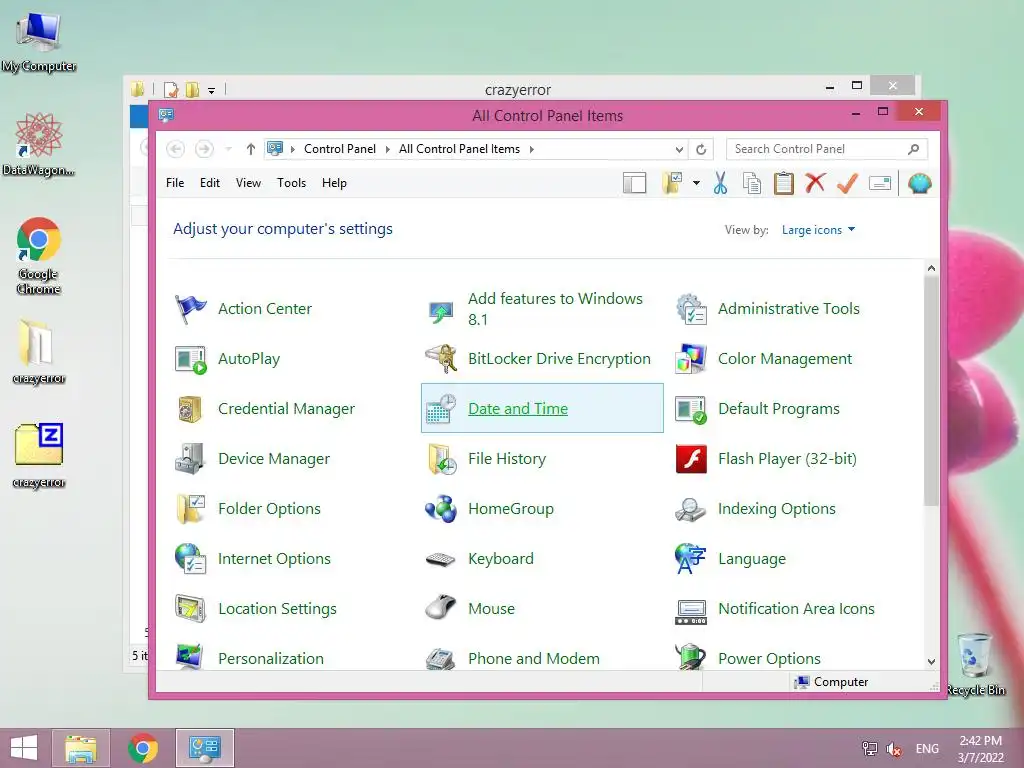Click the Administrative Tools icon

[x=691, y=309]
